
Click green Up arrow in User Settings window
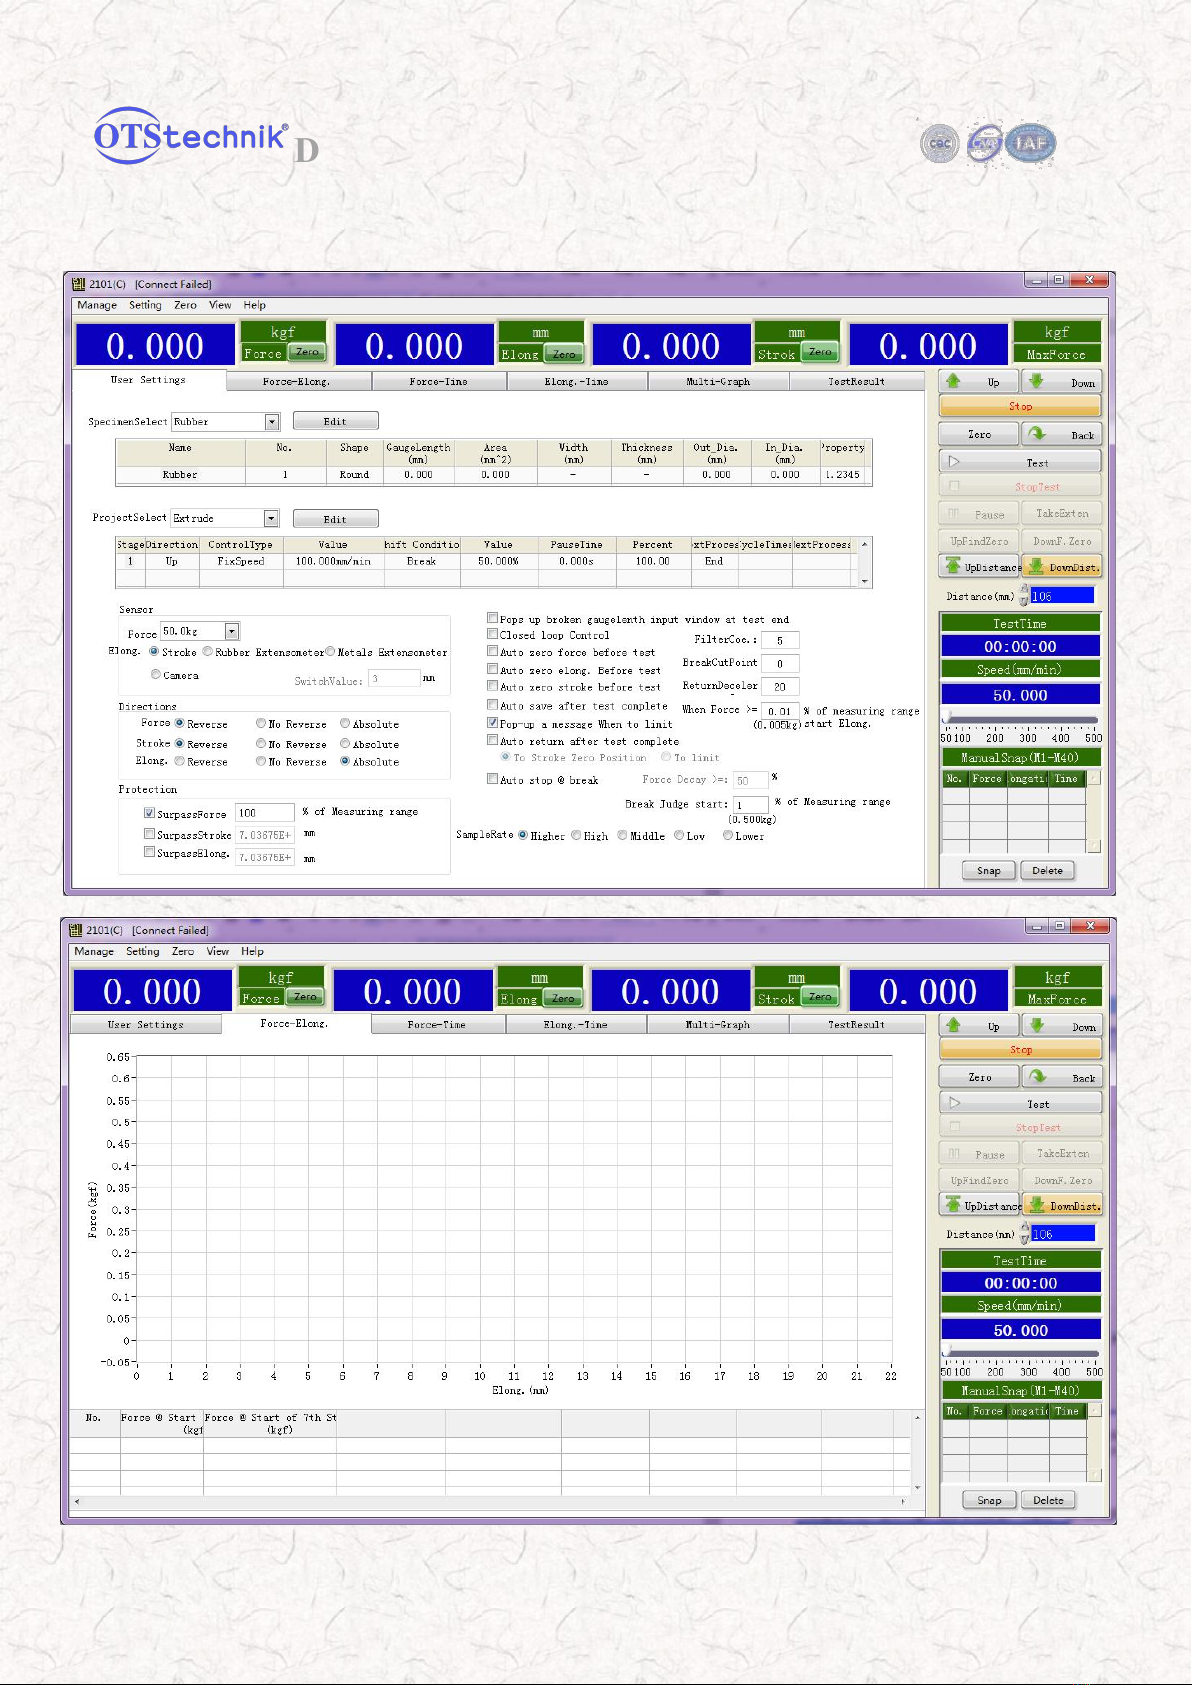(978, 381)
